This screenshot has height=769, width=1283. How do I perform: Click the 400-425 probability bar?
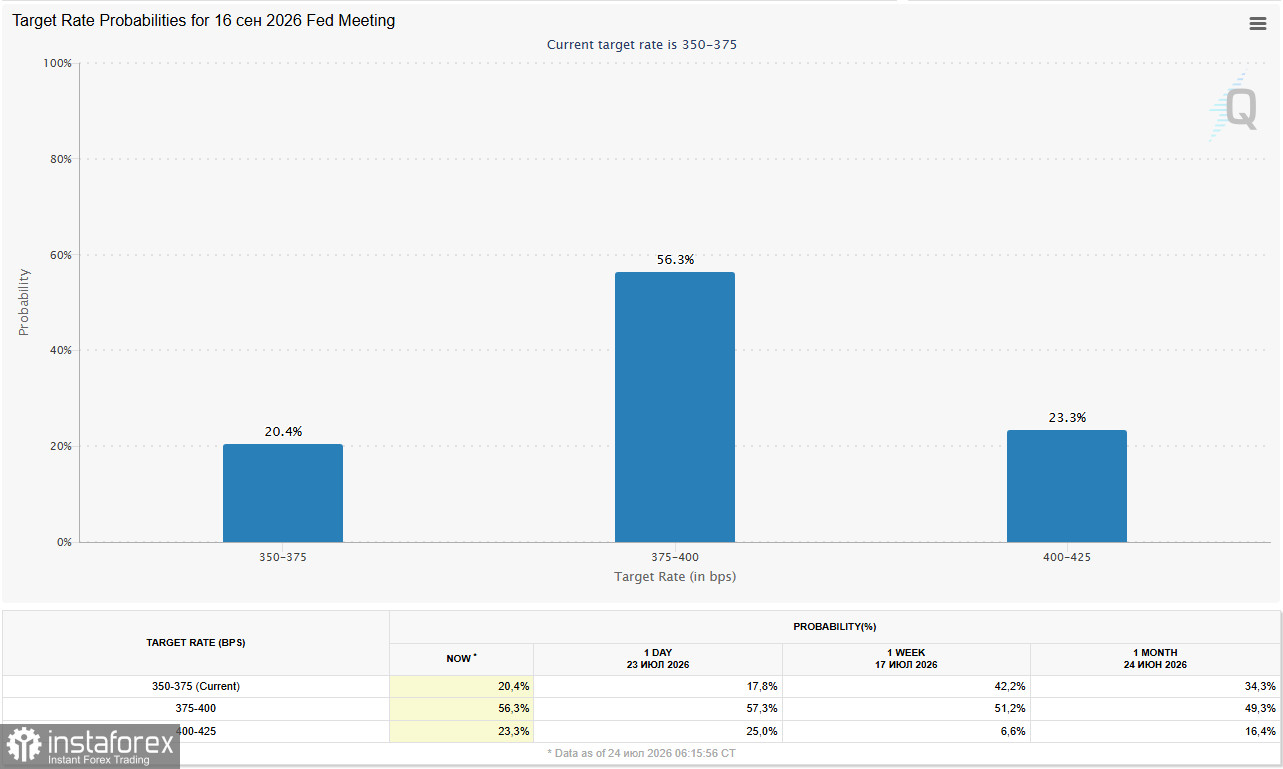tap(1067, 486)
